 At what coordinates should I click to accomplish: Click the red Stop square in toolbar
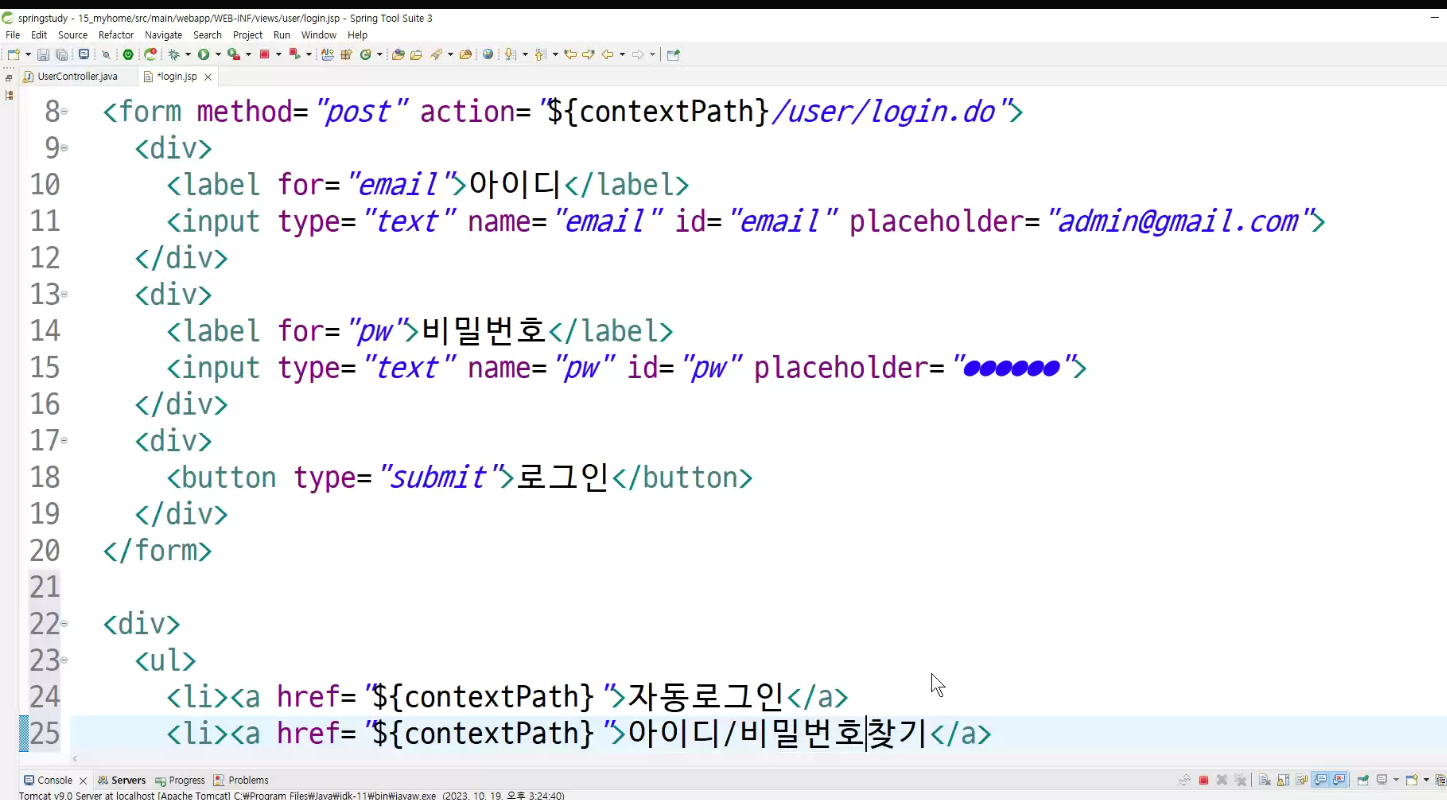click(264, 55)
